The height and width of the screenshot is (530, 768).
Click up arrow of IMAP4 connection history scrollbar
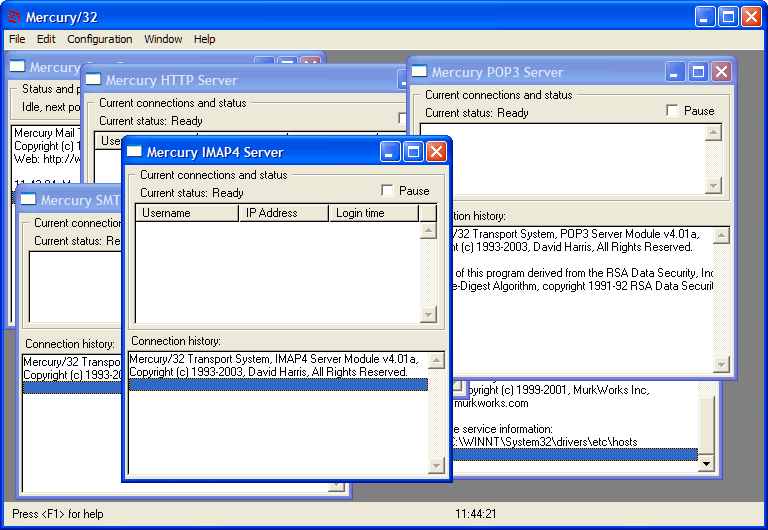436,361
